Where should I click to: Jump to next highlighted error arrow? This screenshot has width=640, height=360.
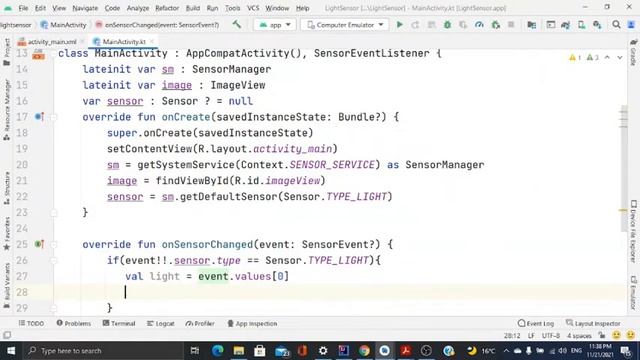(x=620, y=58)
